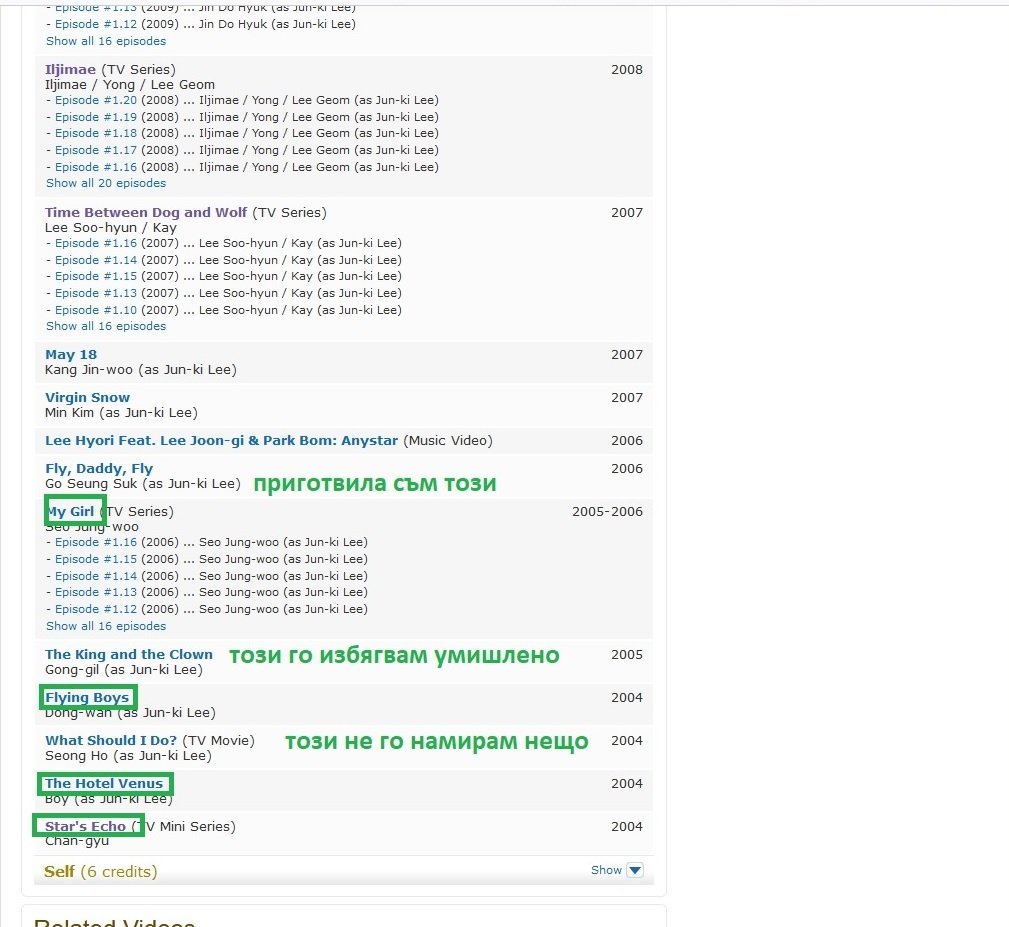Open the My Girl series link
This screenshot has width=1009, height=927.
[x=72, y=512]
